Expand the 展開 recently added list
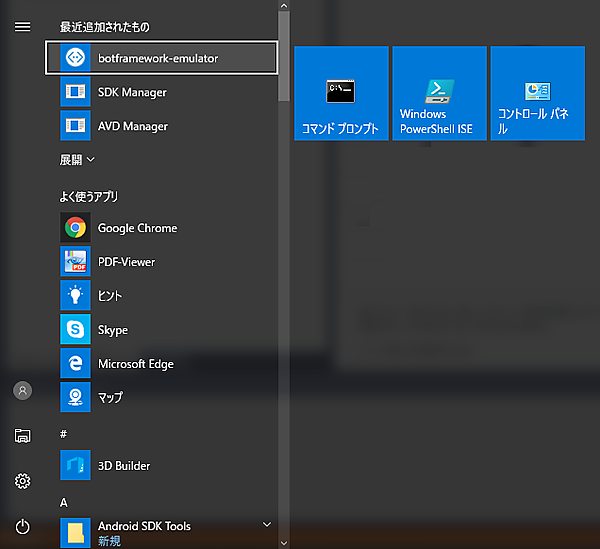This screenshot has width=600, height=549. pos(77,159)
